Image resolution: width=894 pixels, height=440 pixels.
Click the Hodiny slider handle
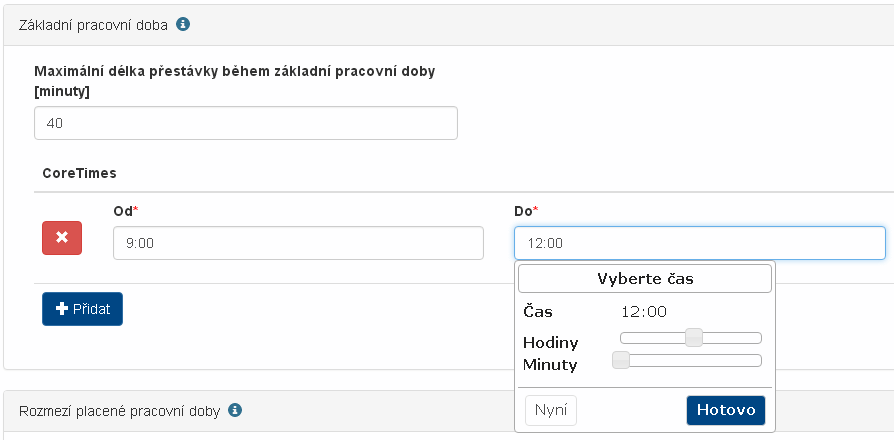coord(694,338)
